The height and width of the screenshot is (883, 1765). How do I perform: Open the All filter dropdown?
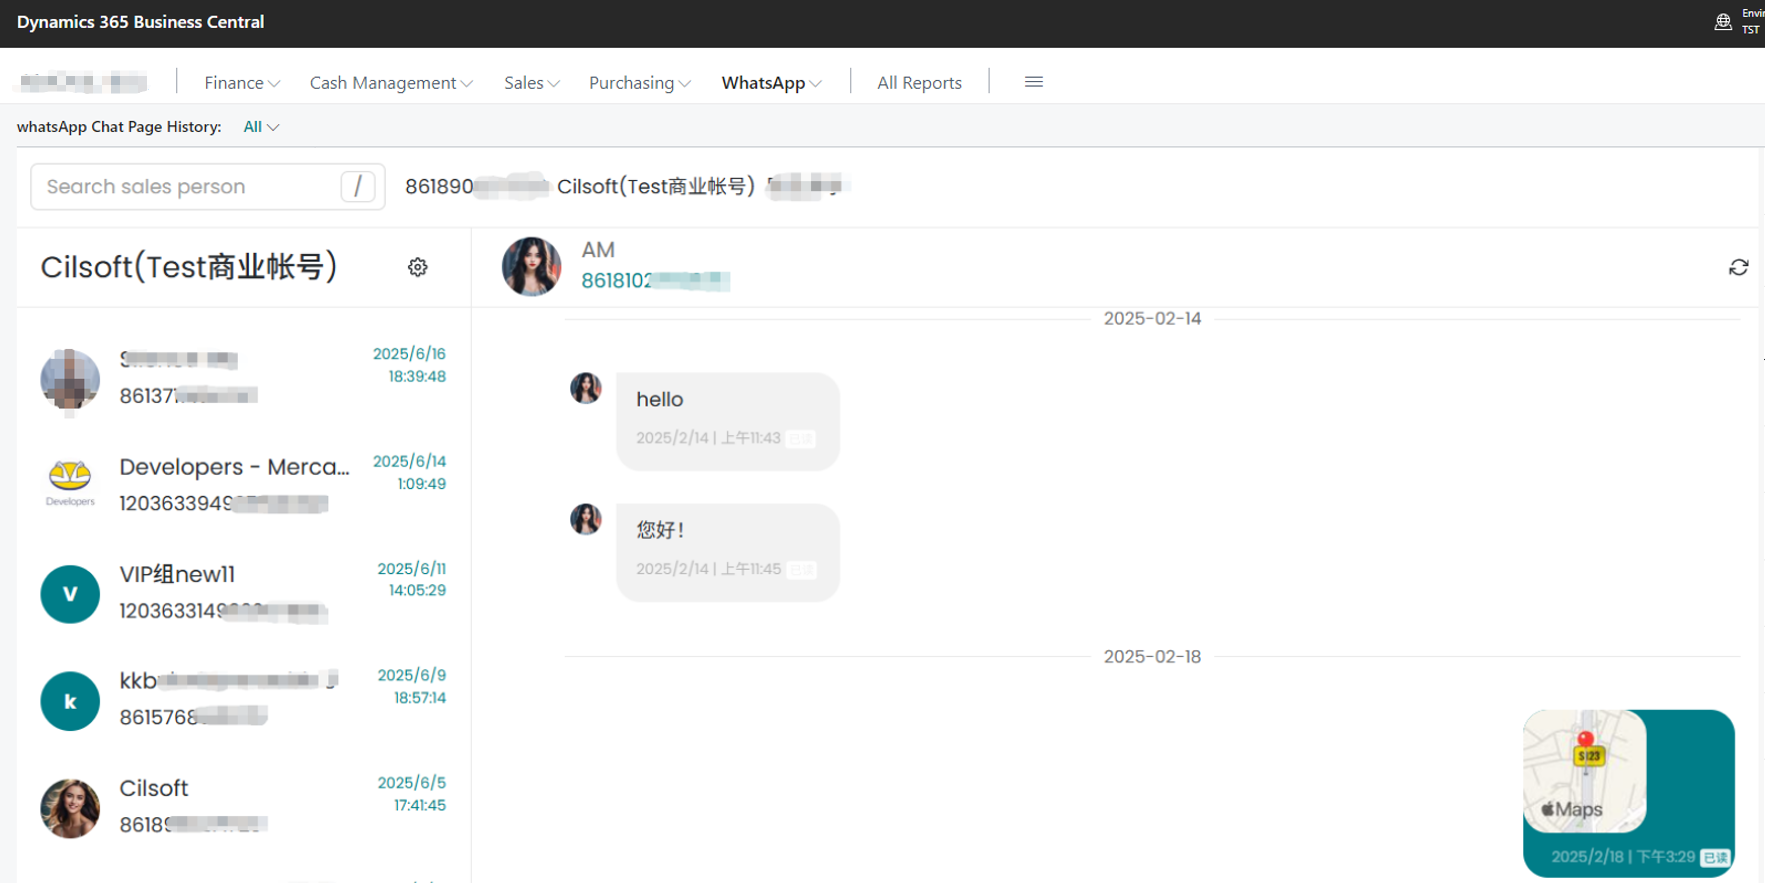261,127
